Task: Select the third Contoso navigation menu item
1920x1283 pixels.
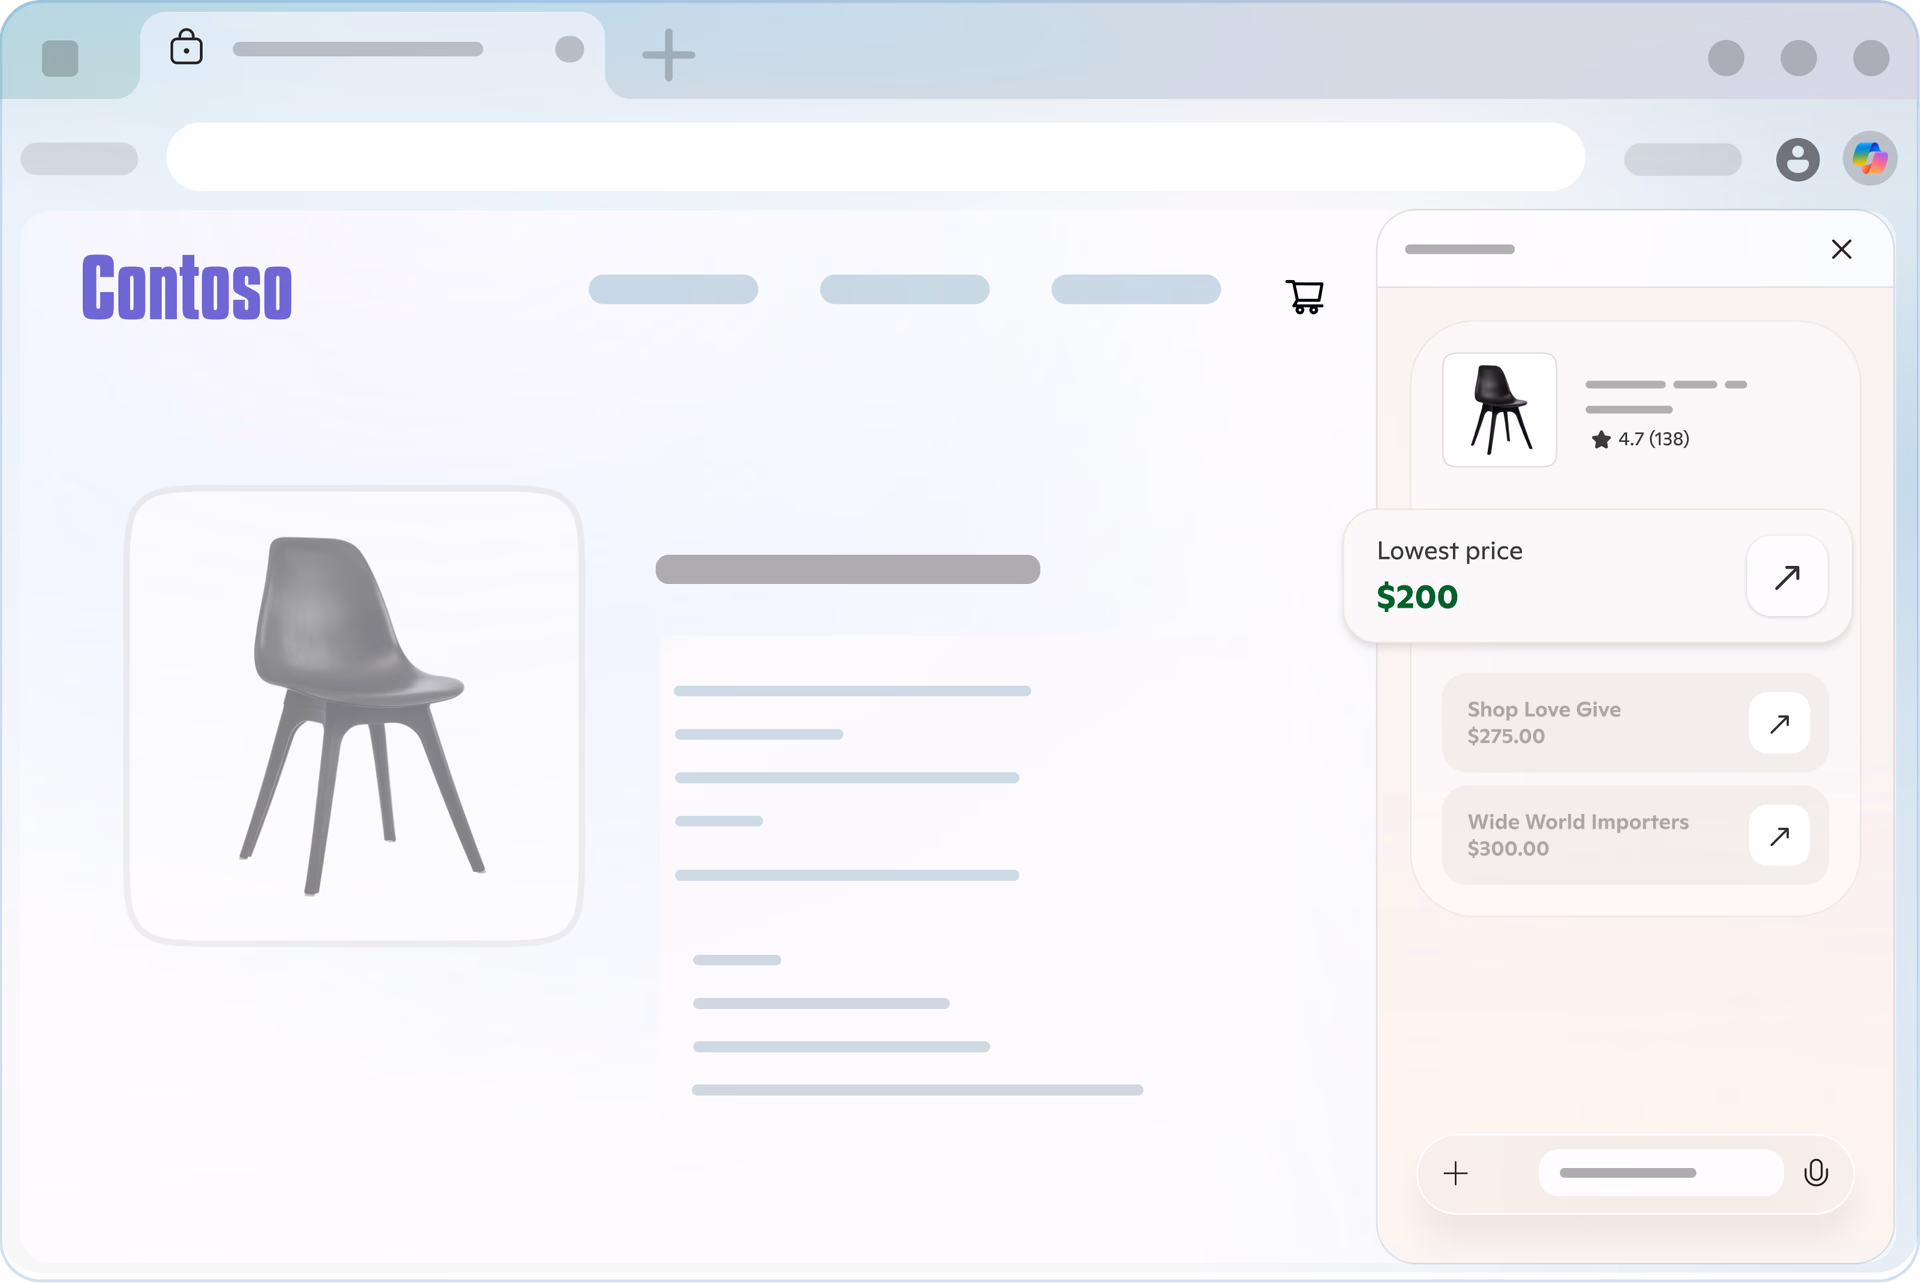Action: click(1135, 289)
